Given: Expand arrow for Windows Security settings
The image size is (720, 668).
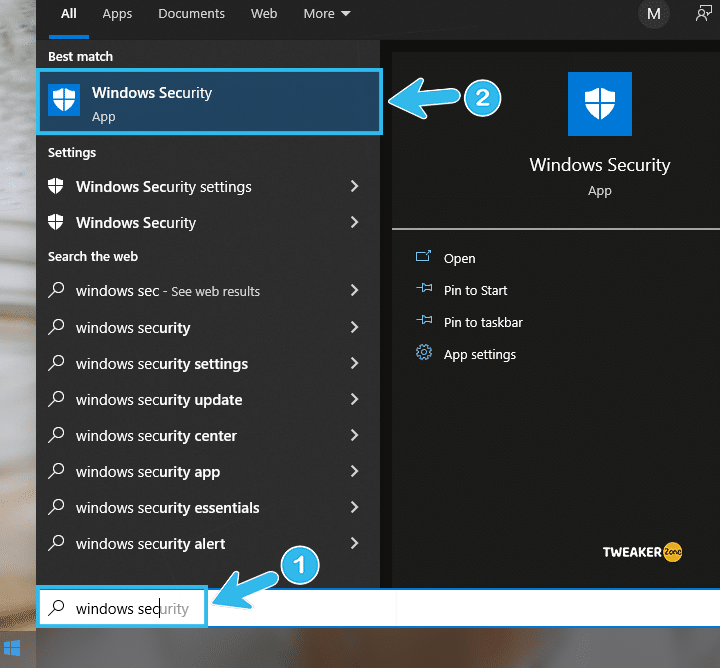Looking at the screenshot, I should (354, 186).
